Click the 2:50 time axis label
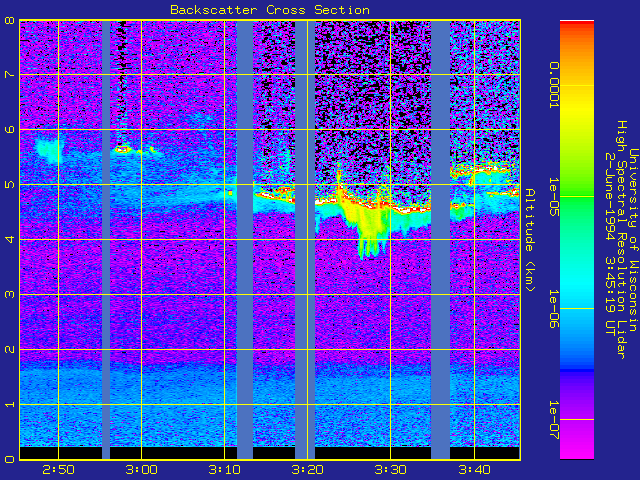The width and height of the screenshot is (640, 480). tap(58, 470)
